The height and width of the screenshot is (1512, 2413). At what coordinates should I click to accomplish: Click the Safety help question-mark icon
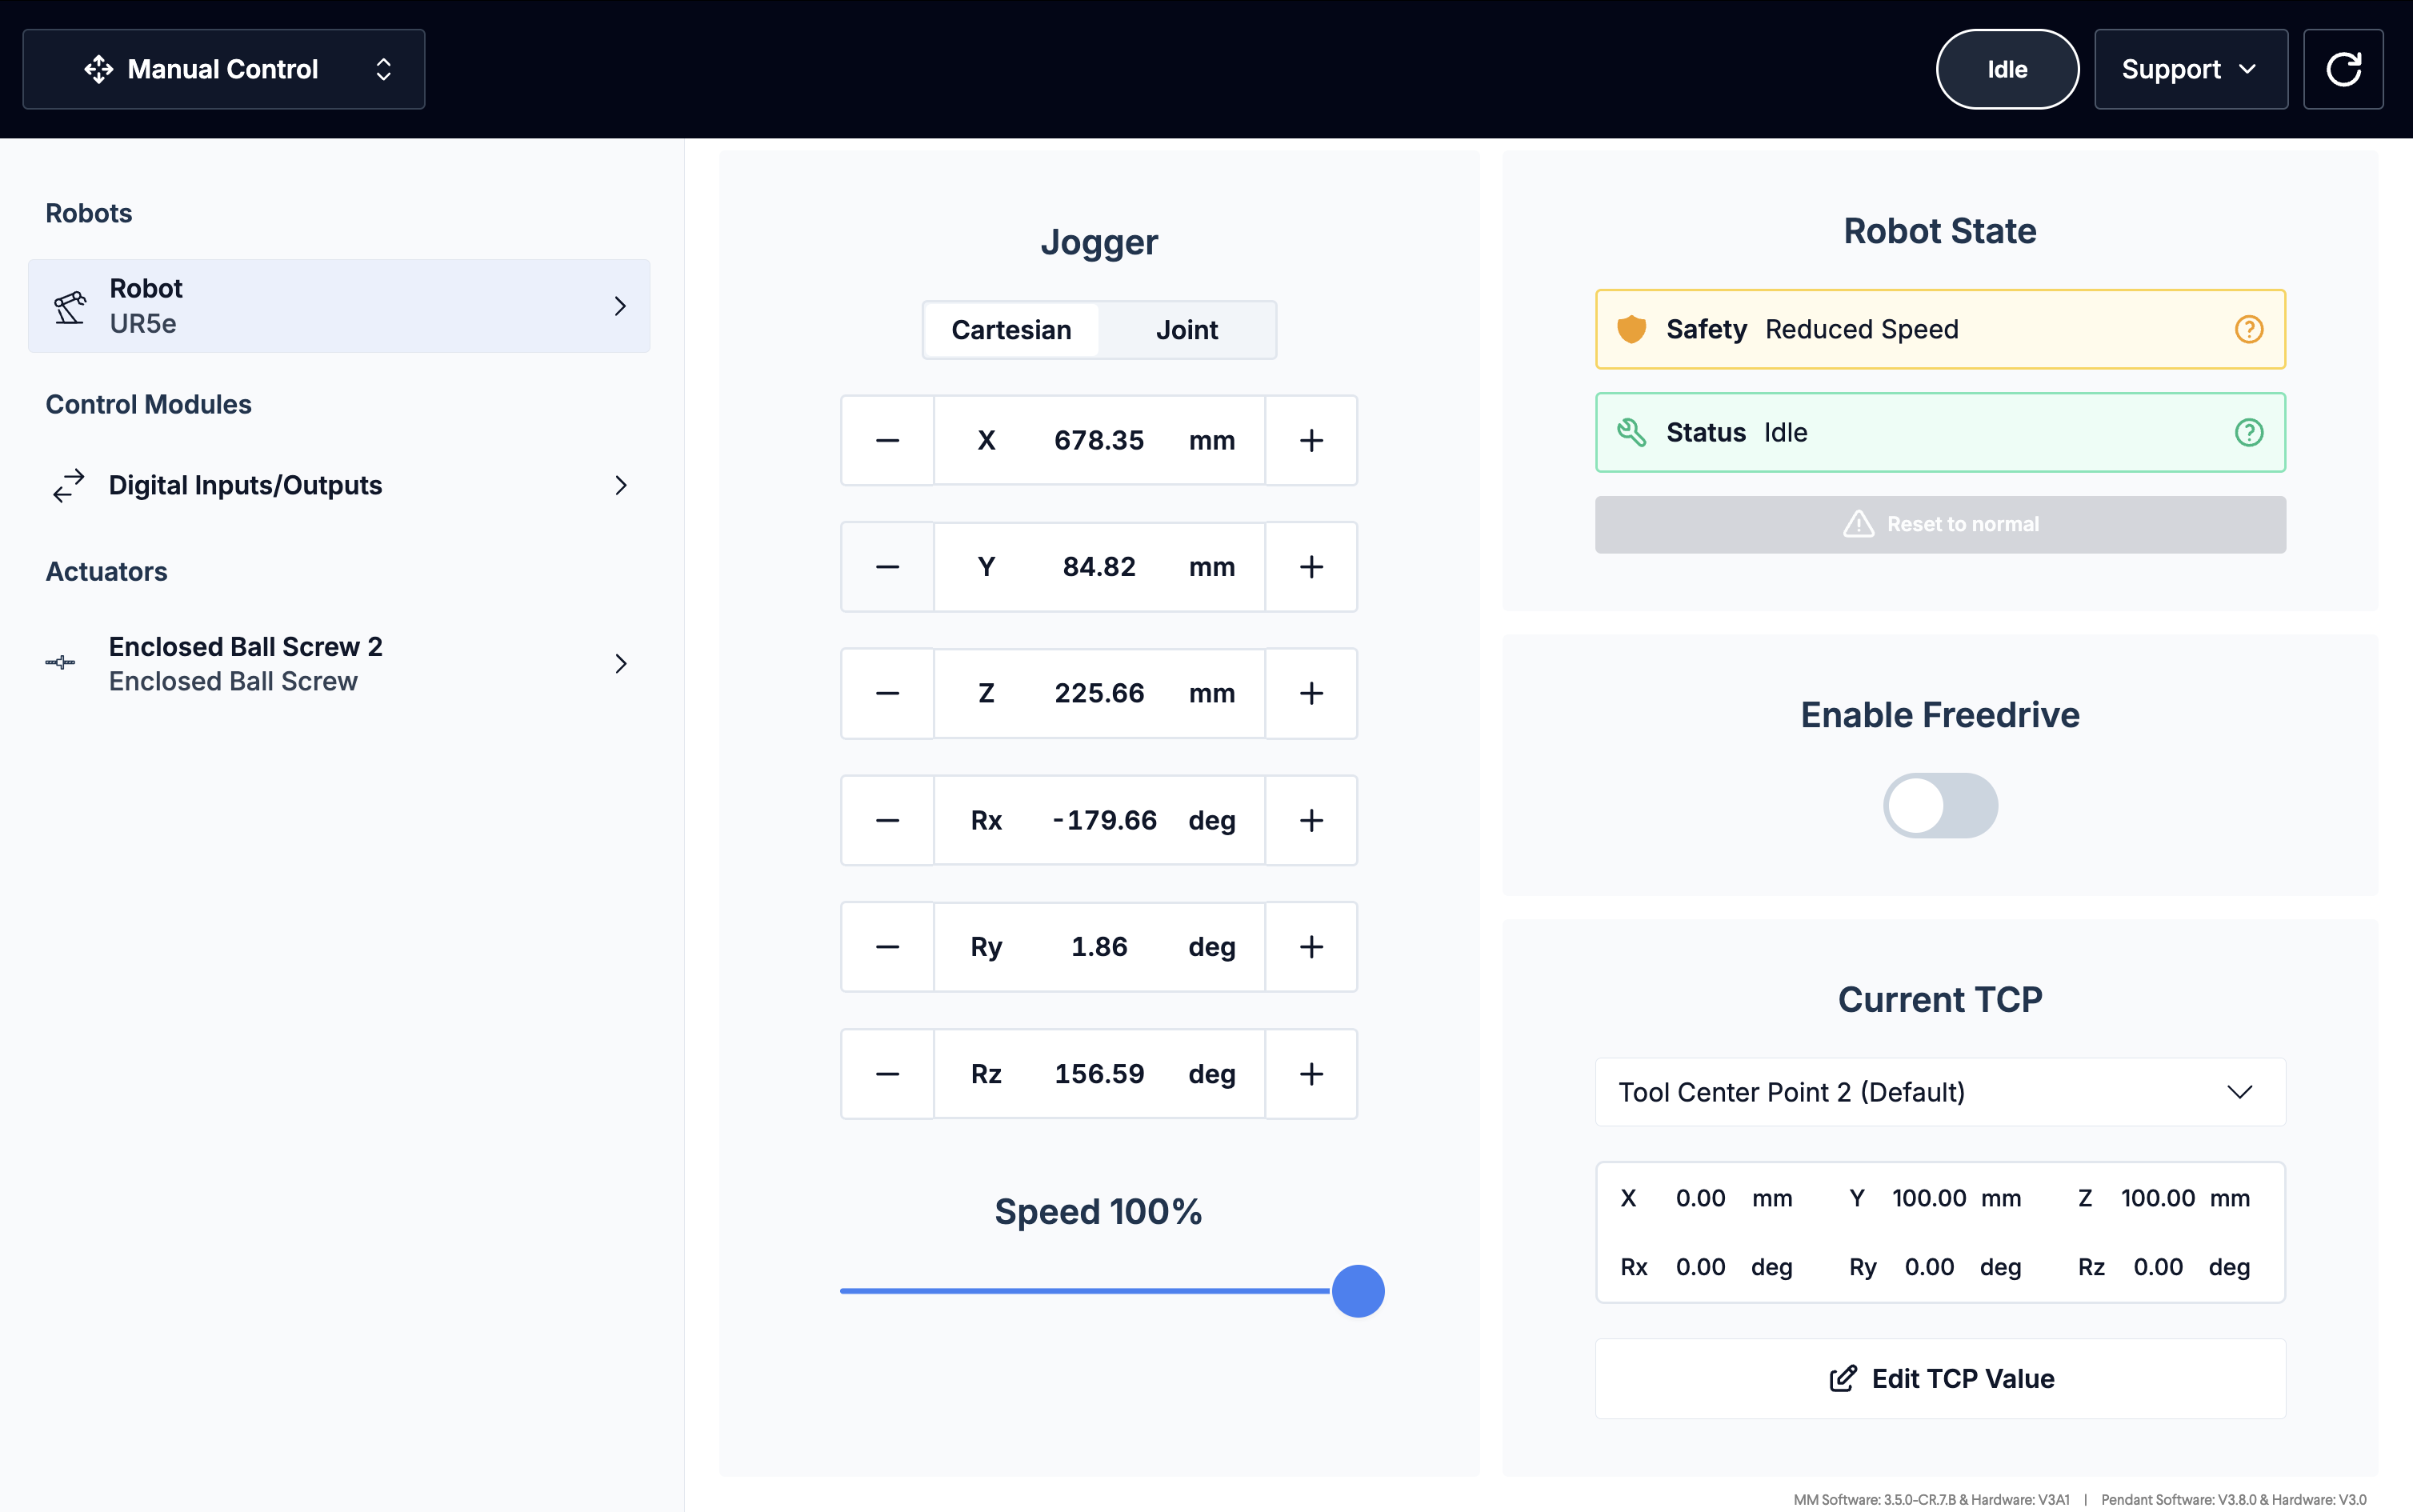[2249, 329]
